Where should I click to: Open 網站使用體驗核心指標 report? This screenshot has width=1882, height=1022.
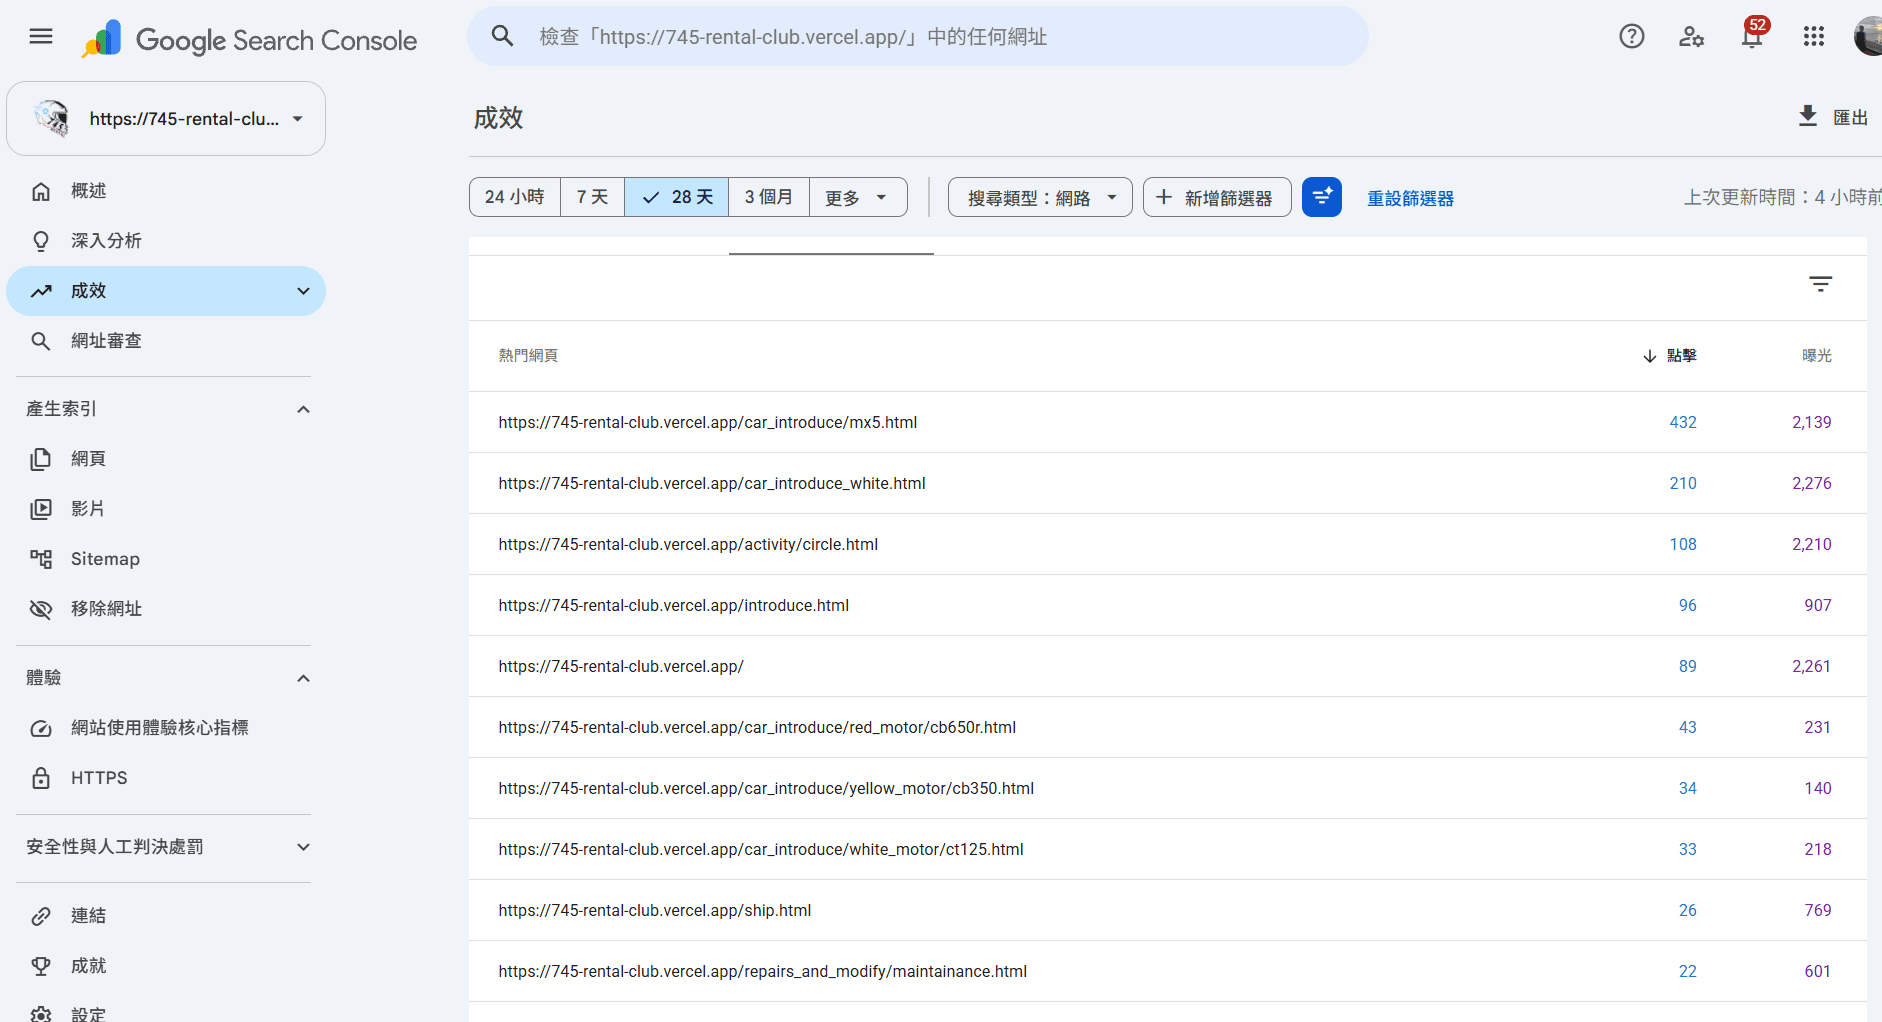[166, 728]
